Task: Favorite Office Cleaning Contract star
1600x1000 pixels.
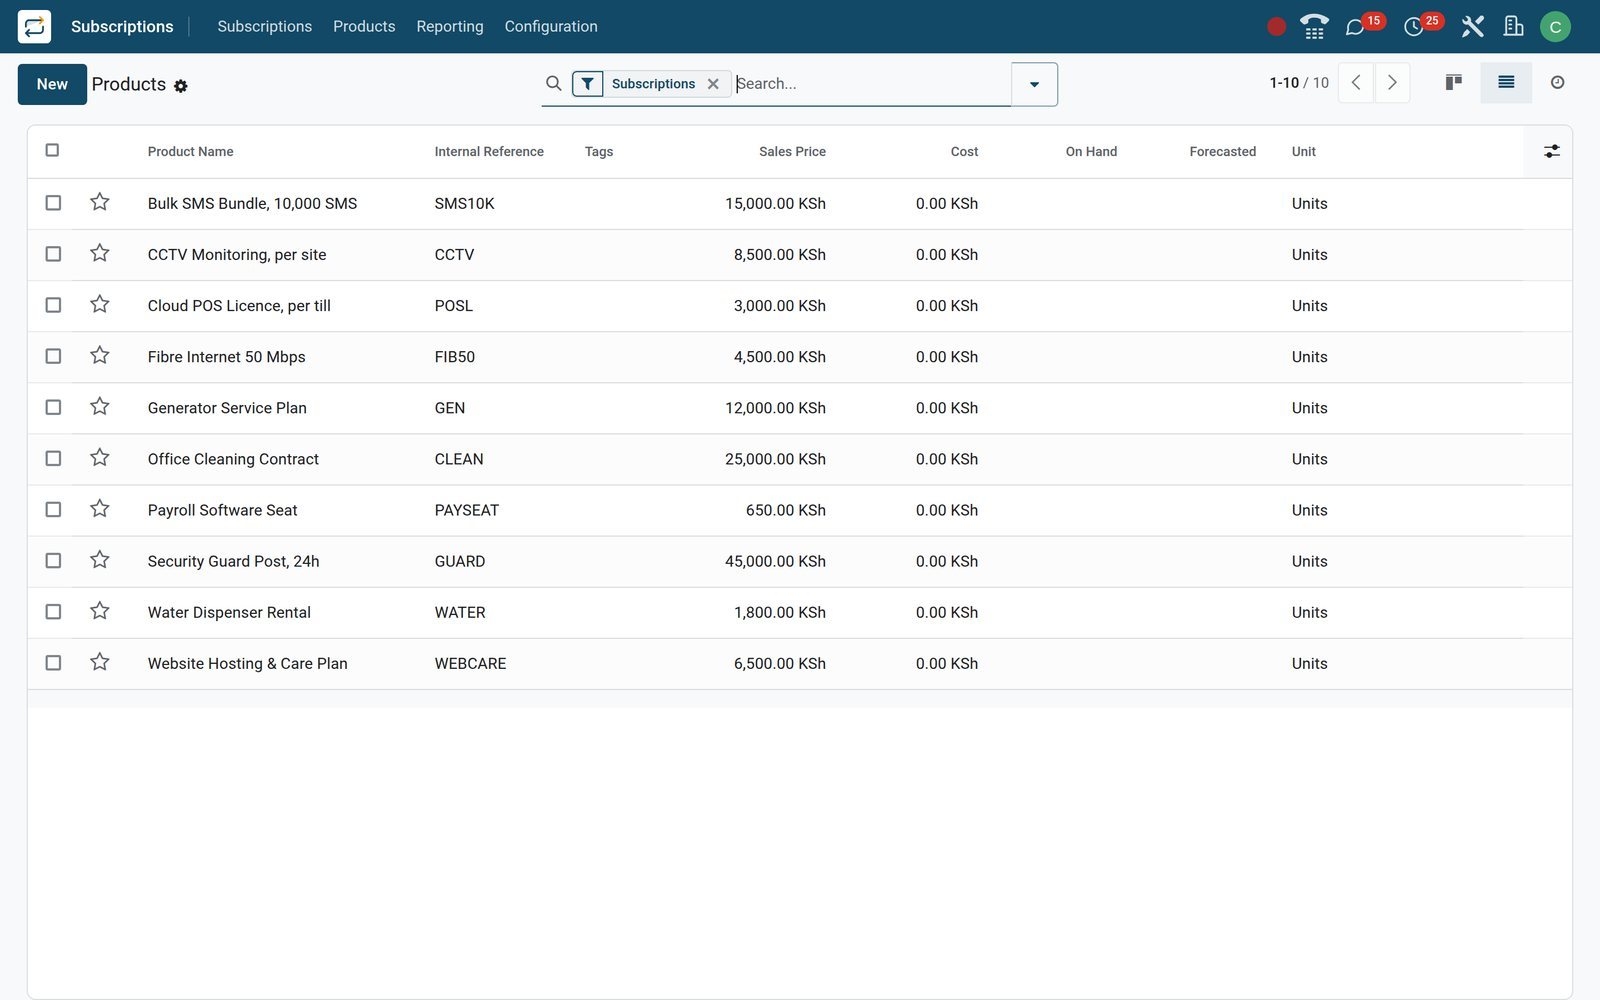Action: 100,457
